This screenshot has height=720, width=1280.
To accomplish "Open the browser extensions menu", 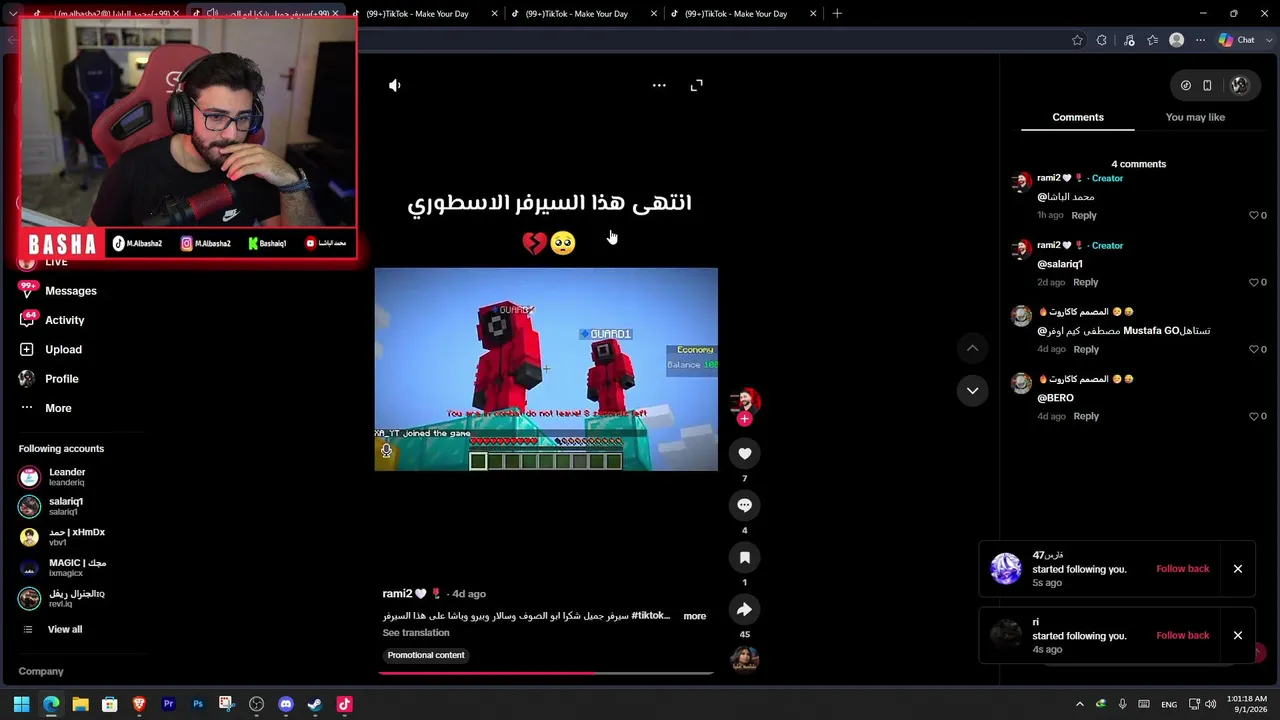I will (1102, 40).
